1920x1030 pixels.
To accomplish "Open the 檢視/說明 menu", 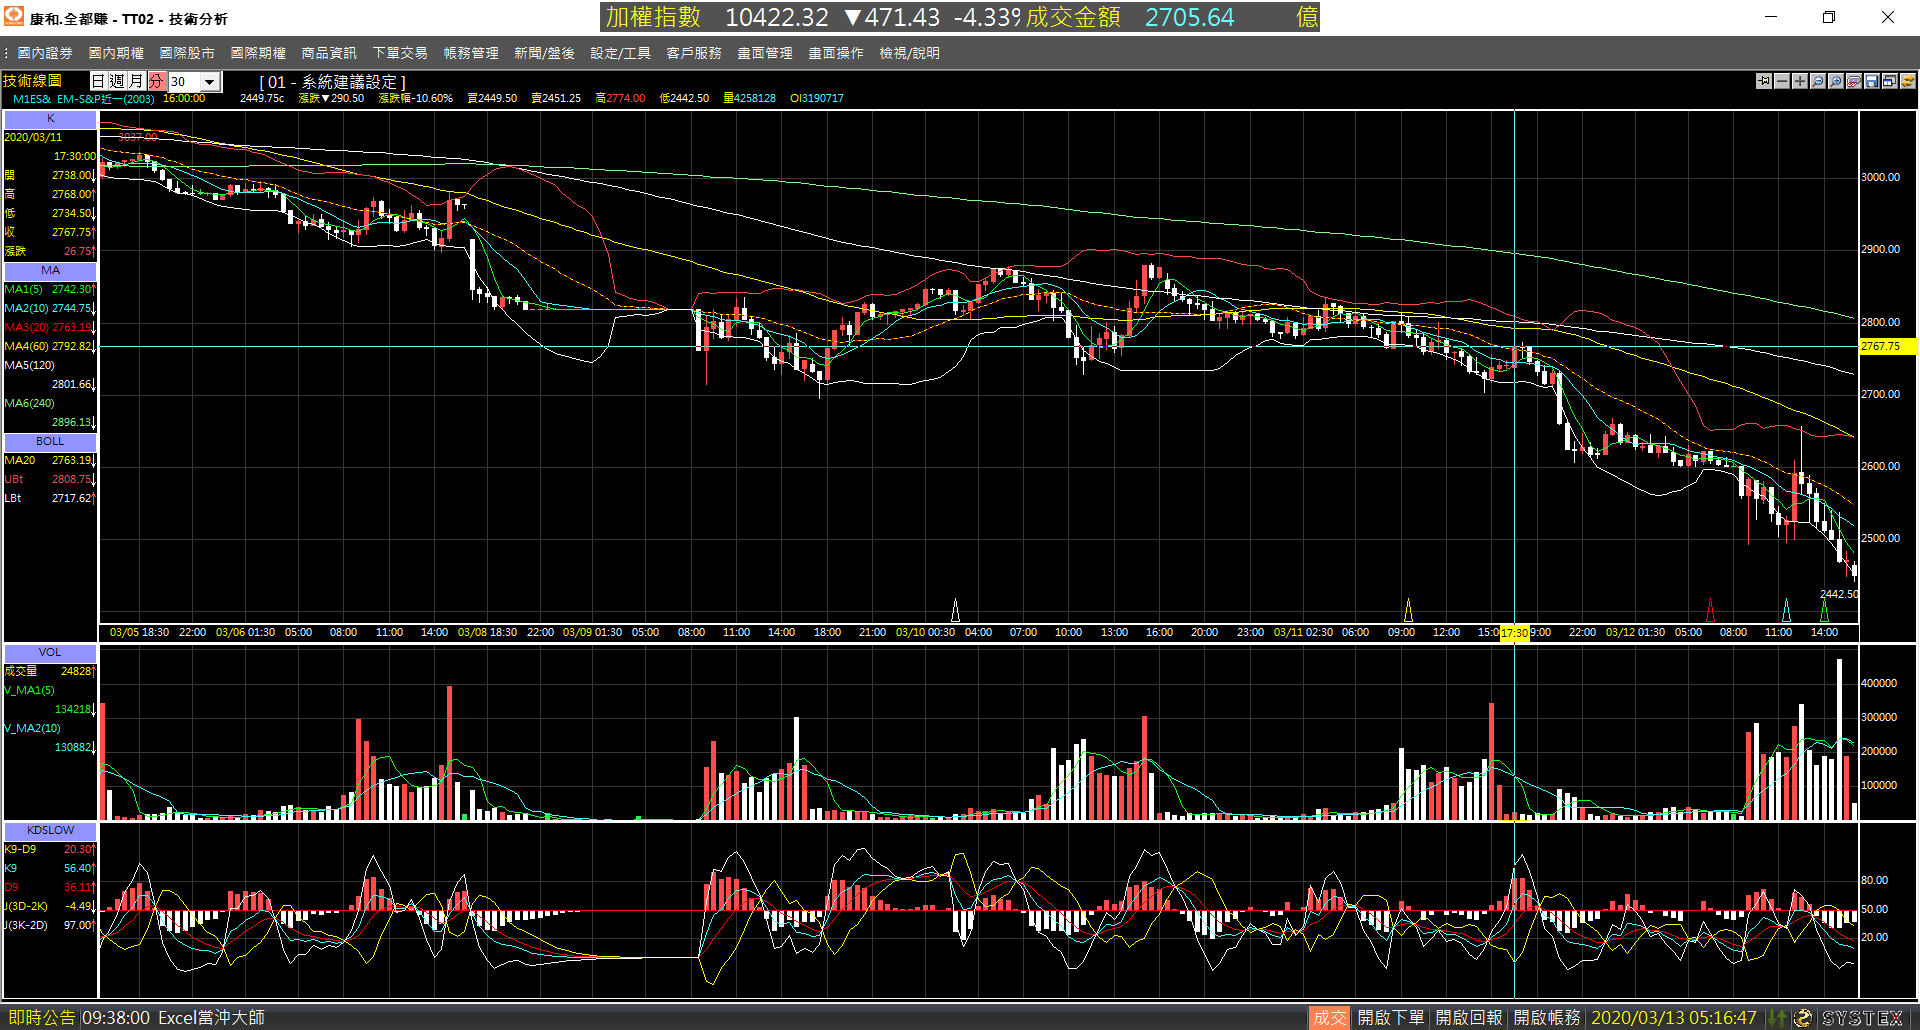I will point(910,53).
